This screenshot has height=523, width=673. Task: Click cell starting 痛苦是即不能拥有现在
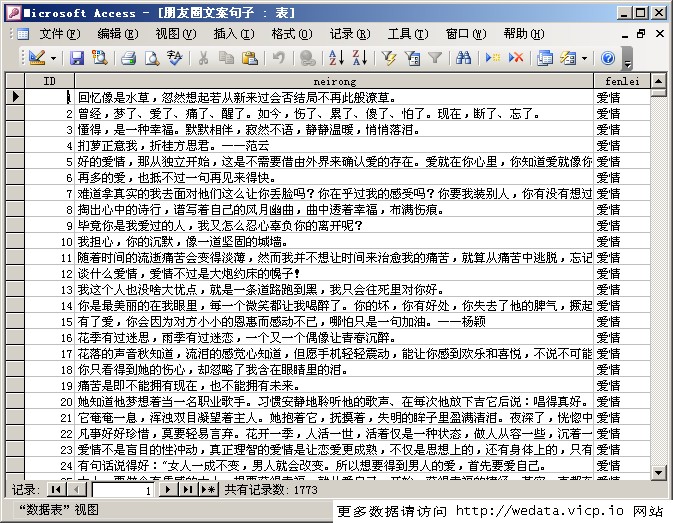click(334, 386)
